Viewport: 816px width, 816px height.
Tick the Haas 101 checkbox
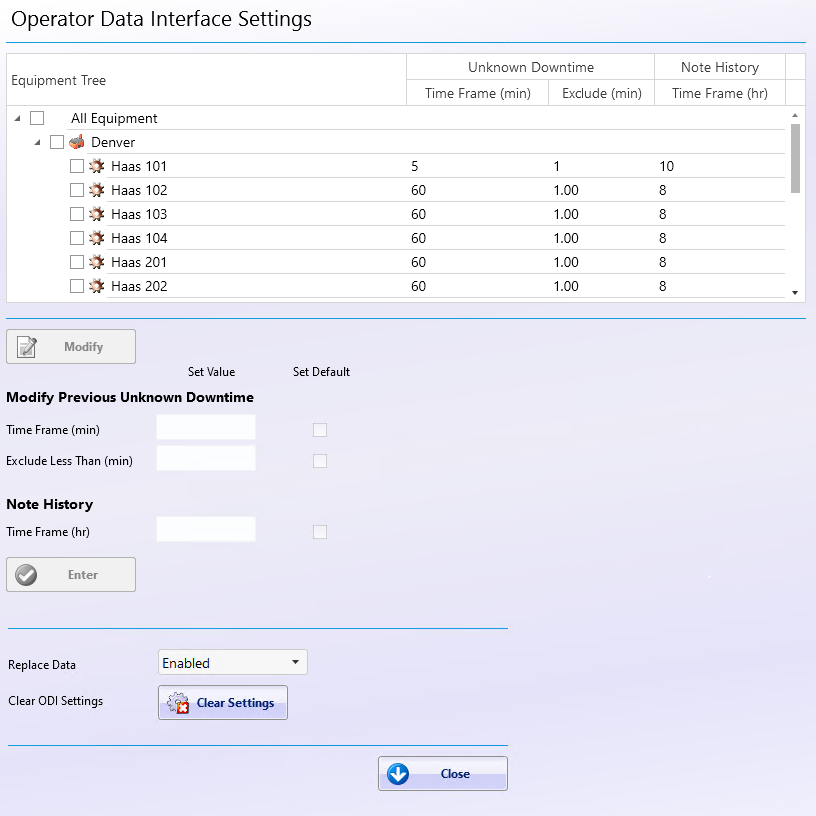(76, 166)
